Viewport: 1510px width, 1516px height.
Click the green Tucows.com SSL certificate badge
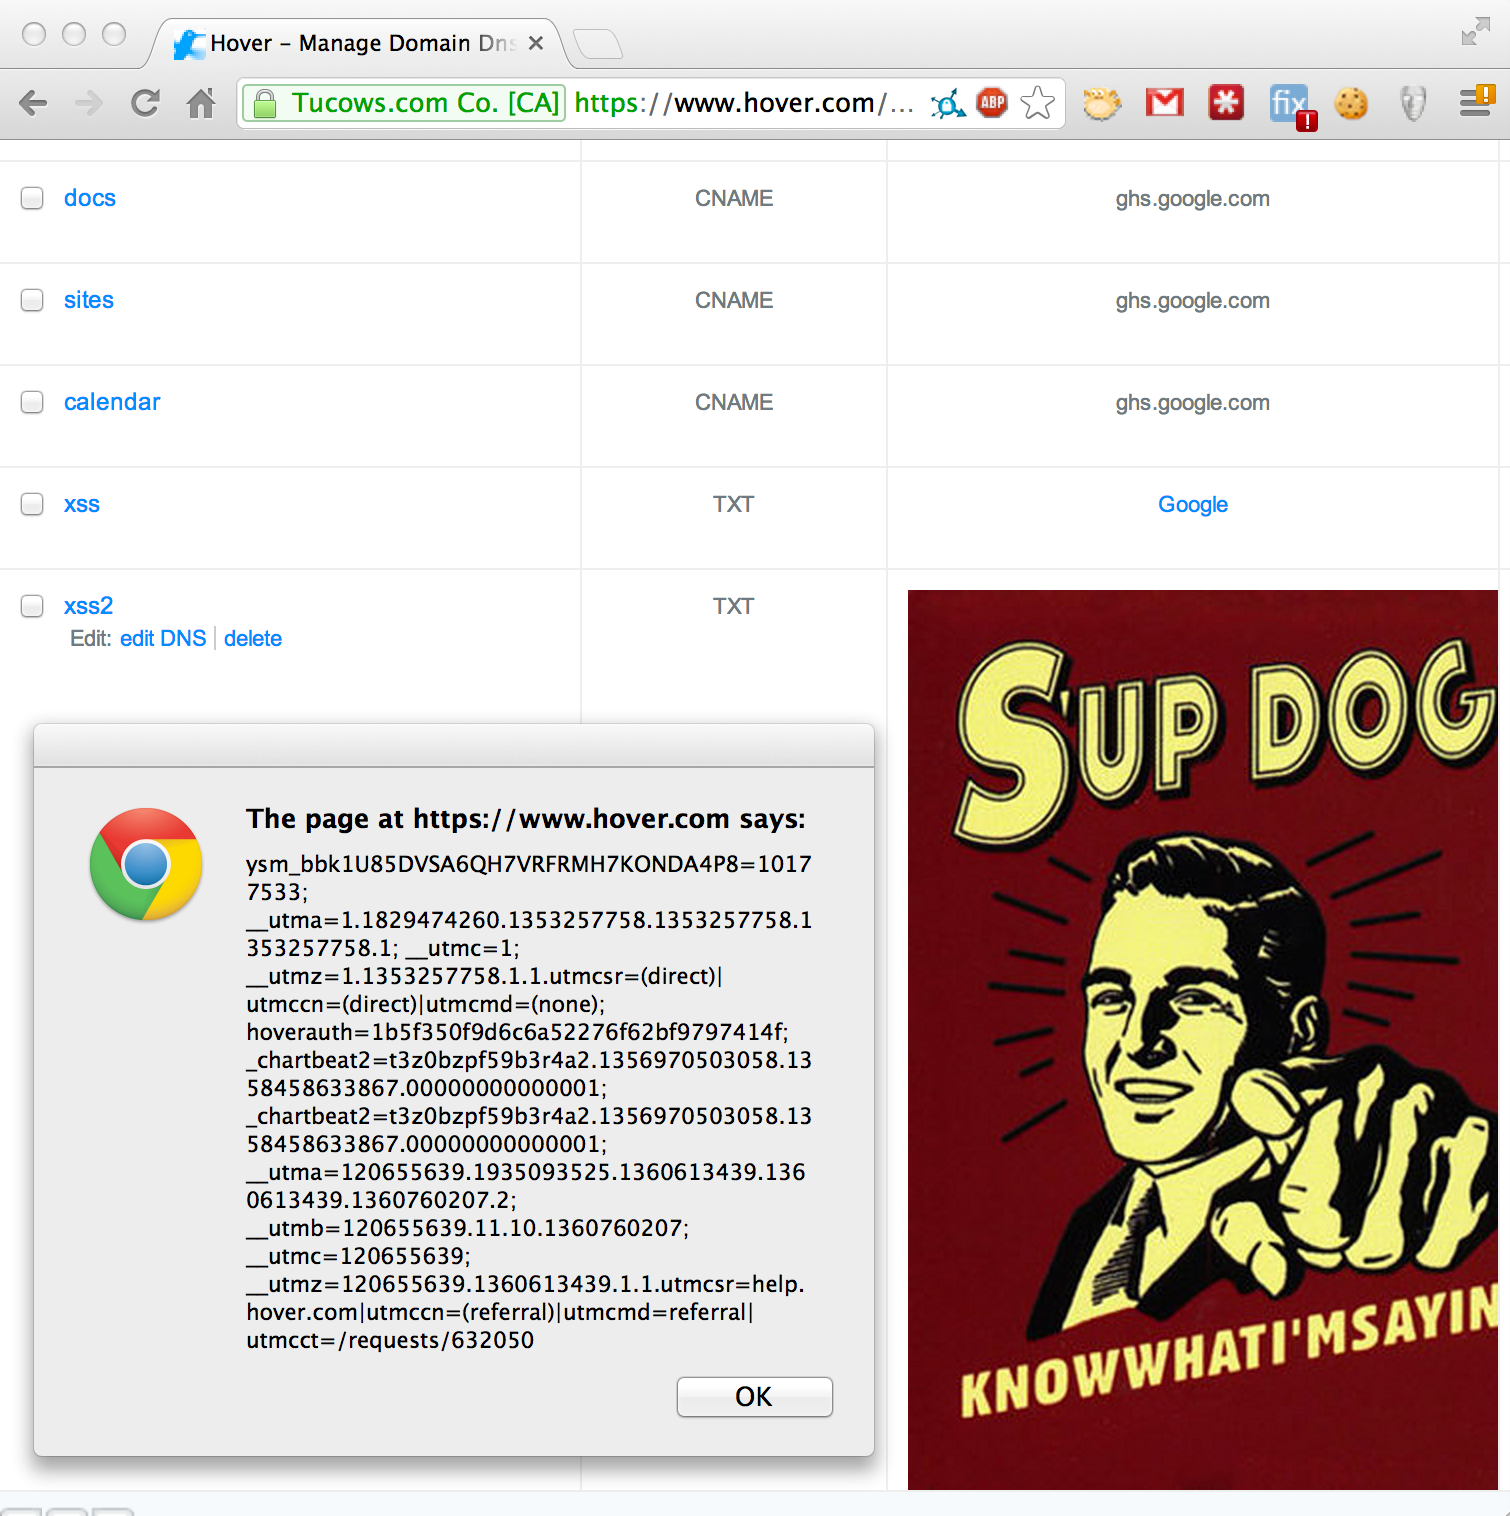[406, 103]
